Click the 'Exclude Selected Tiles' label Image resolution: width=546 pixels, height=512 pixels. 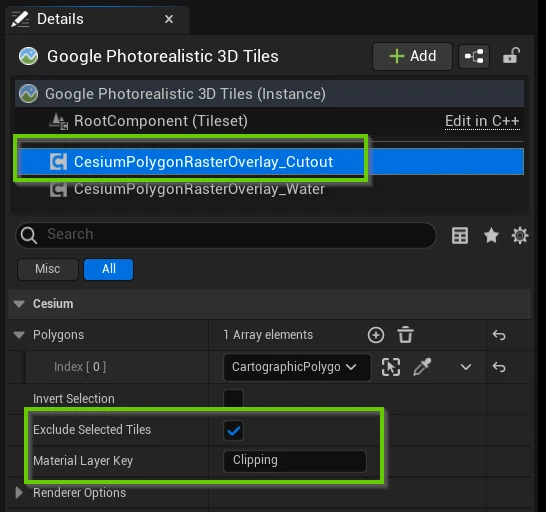(92, 430)
